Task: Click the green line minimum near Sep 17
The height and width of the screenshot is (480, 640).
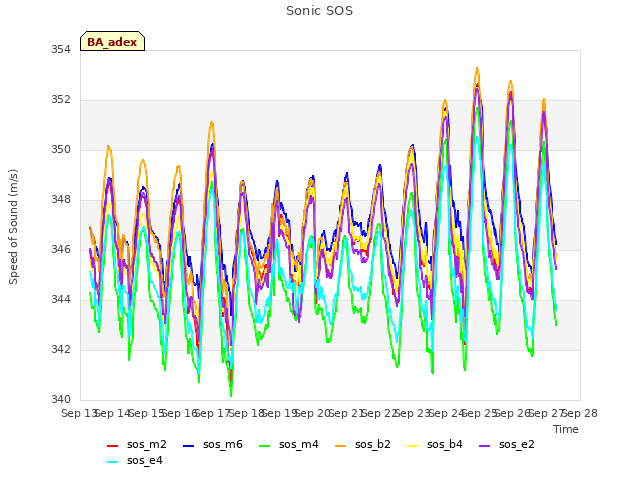Action: tap(231, 395)
